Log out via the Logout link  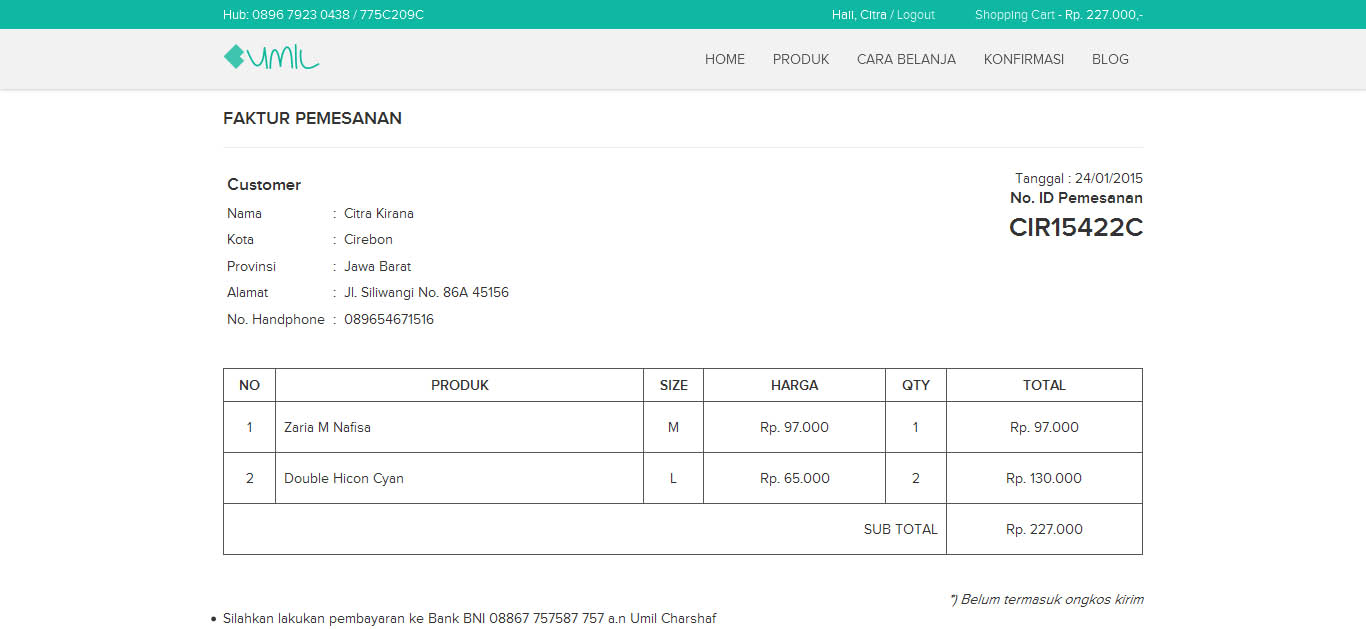tap(915, 15)
